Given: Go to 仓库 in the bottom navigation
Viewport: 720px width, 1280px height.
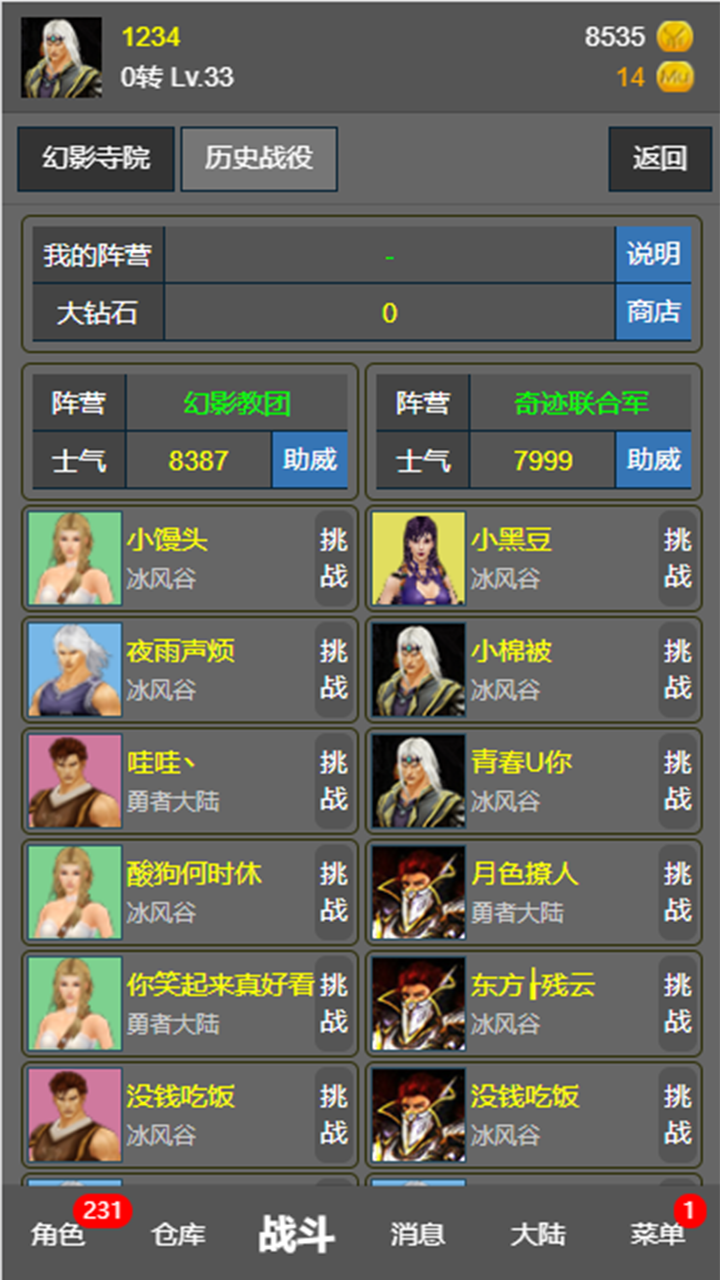Looking at the screenshot, I should click(x=178, y=1234).
